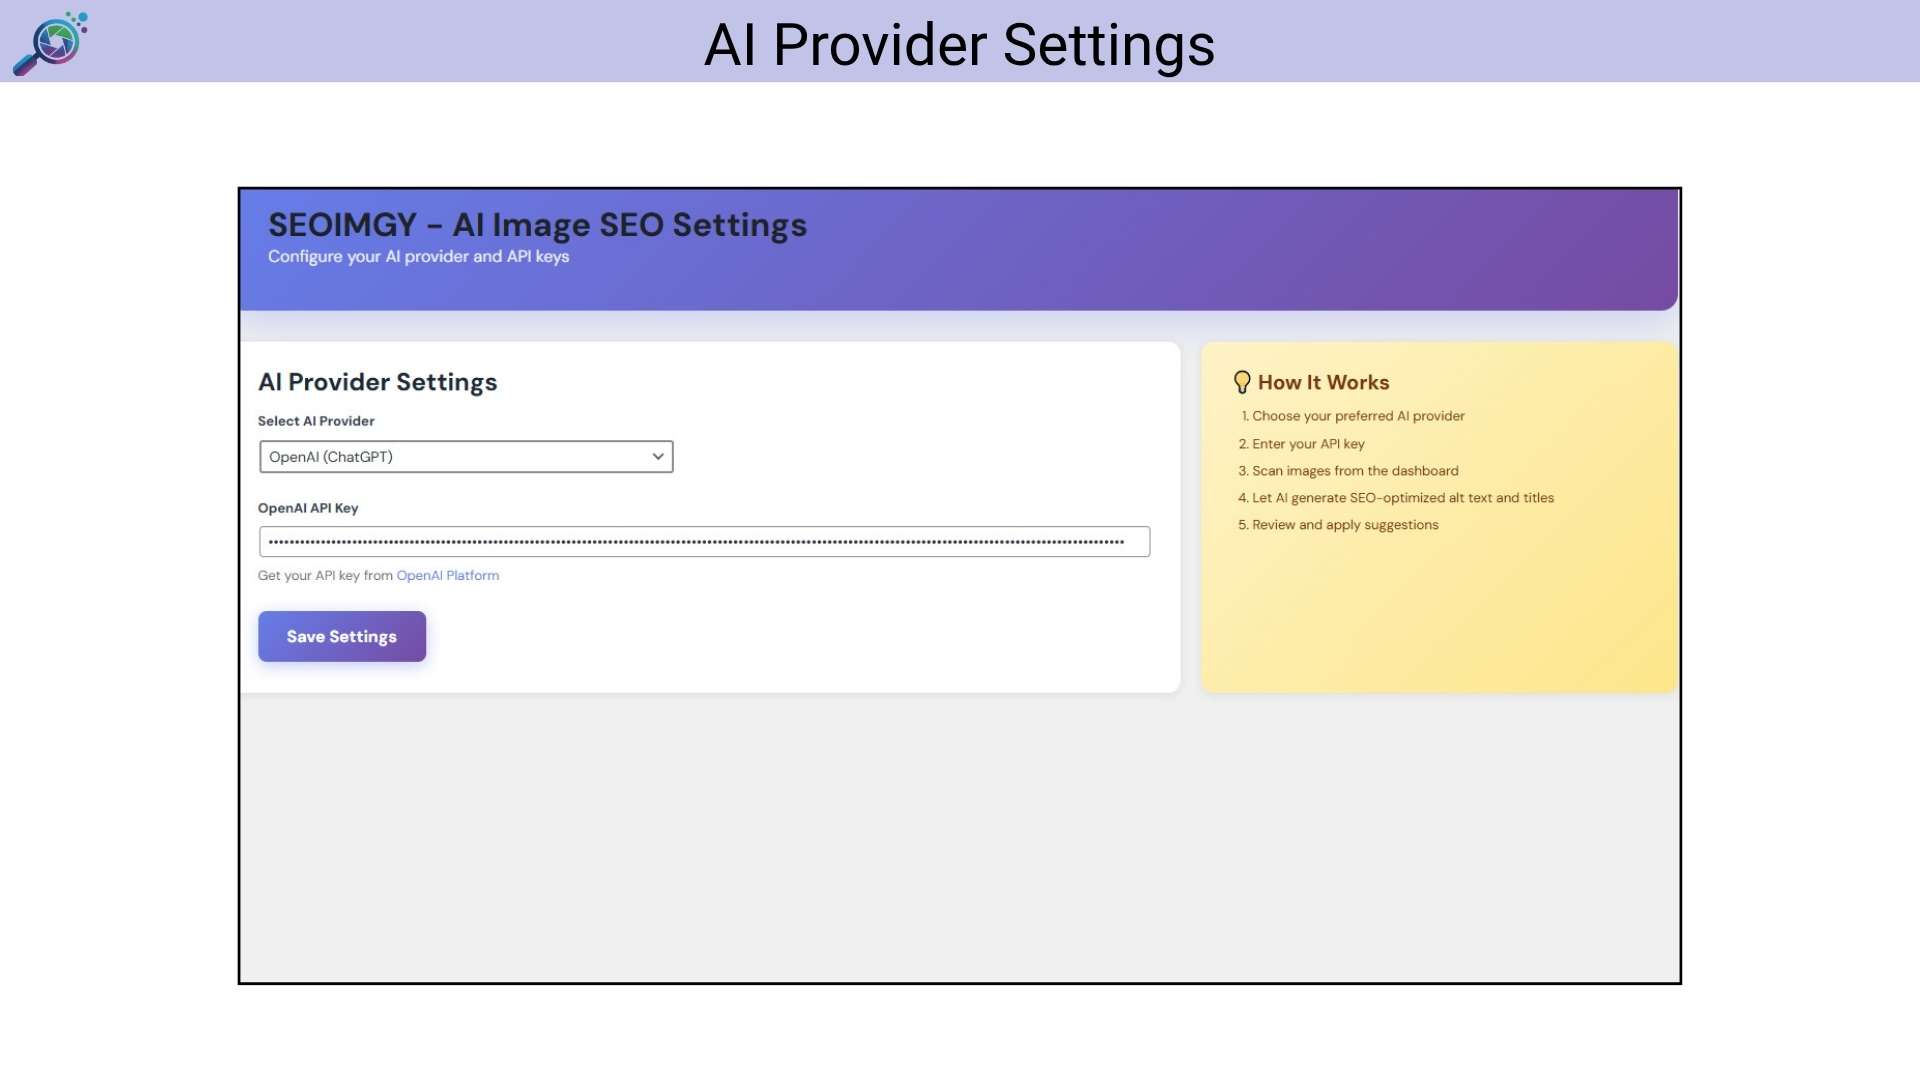1920x1080 pixels.
Task: Click the 'Select AI Provider' label
Action: tap(316, 421)
